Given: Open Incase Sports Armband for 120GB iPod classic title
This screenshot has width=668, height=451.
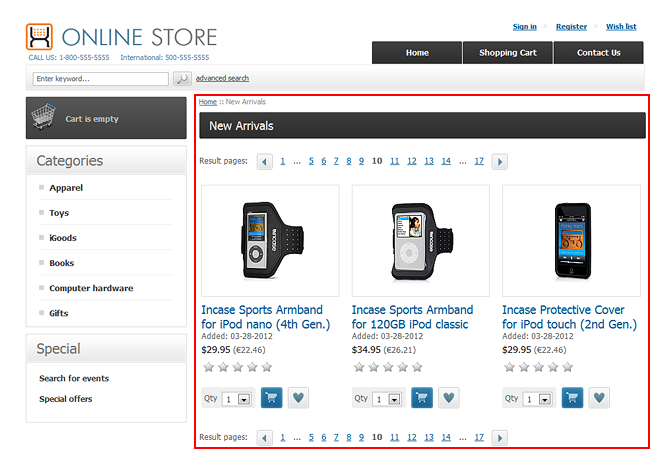Looking at the screenshot, I should click(412, 317).
